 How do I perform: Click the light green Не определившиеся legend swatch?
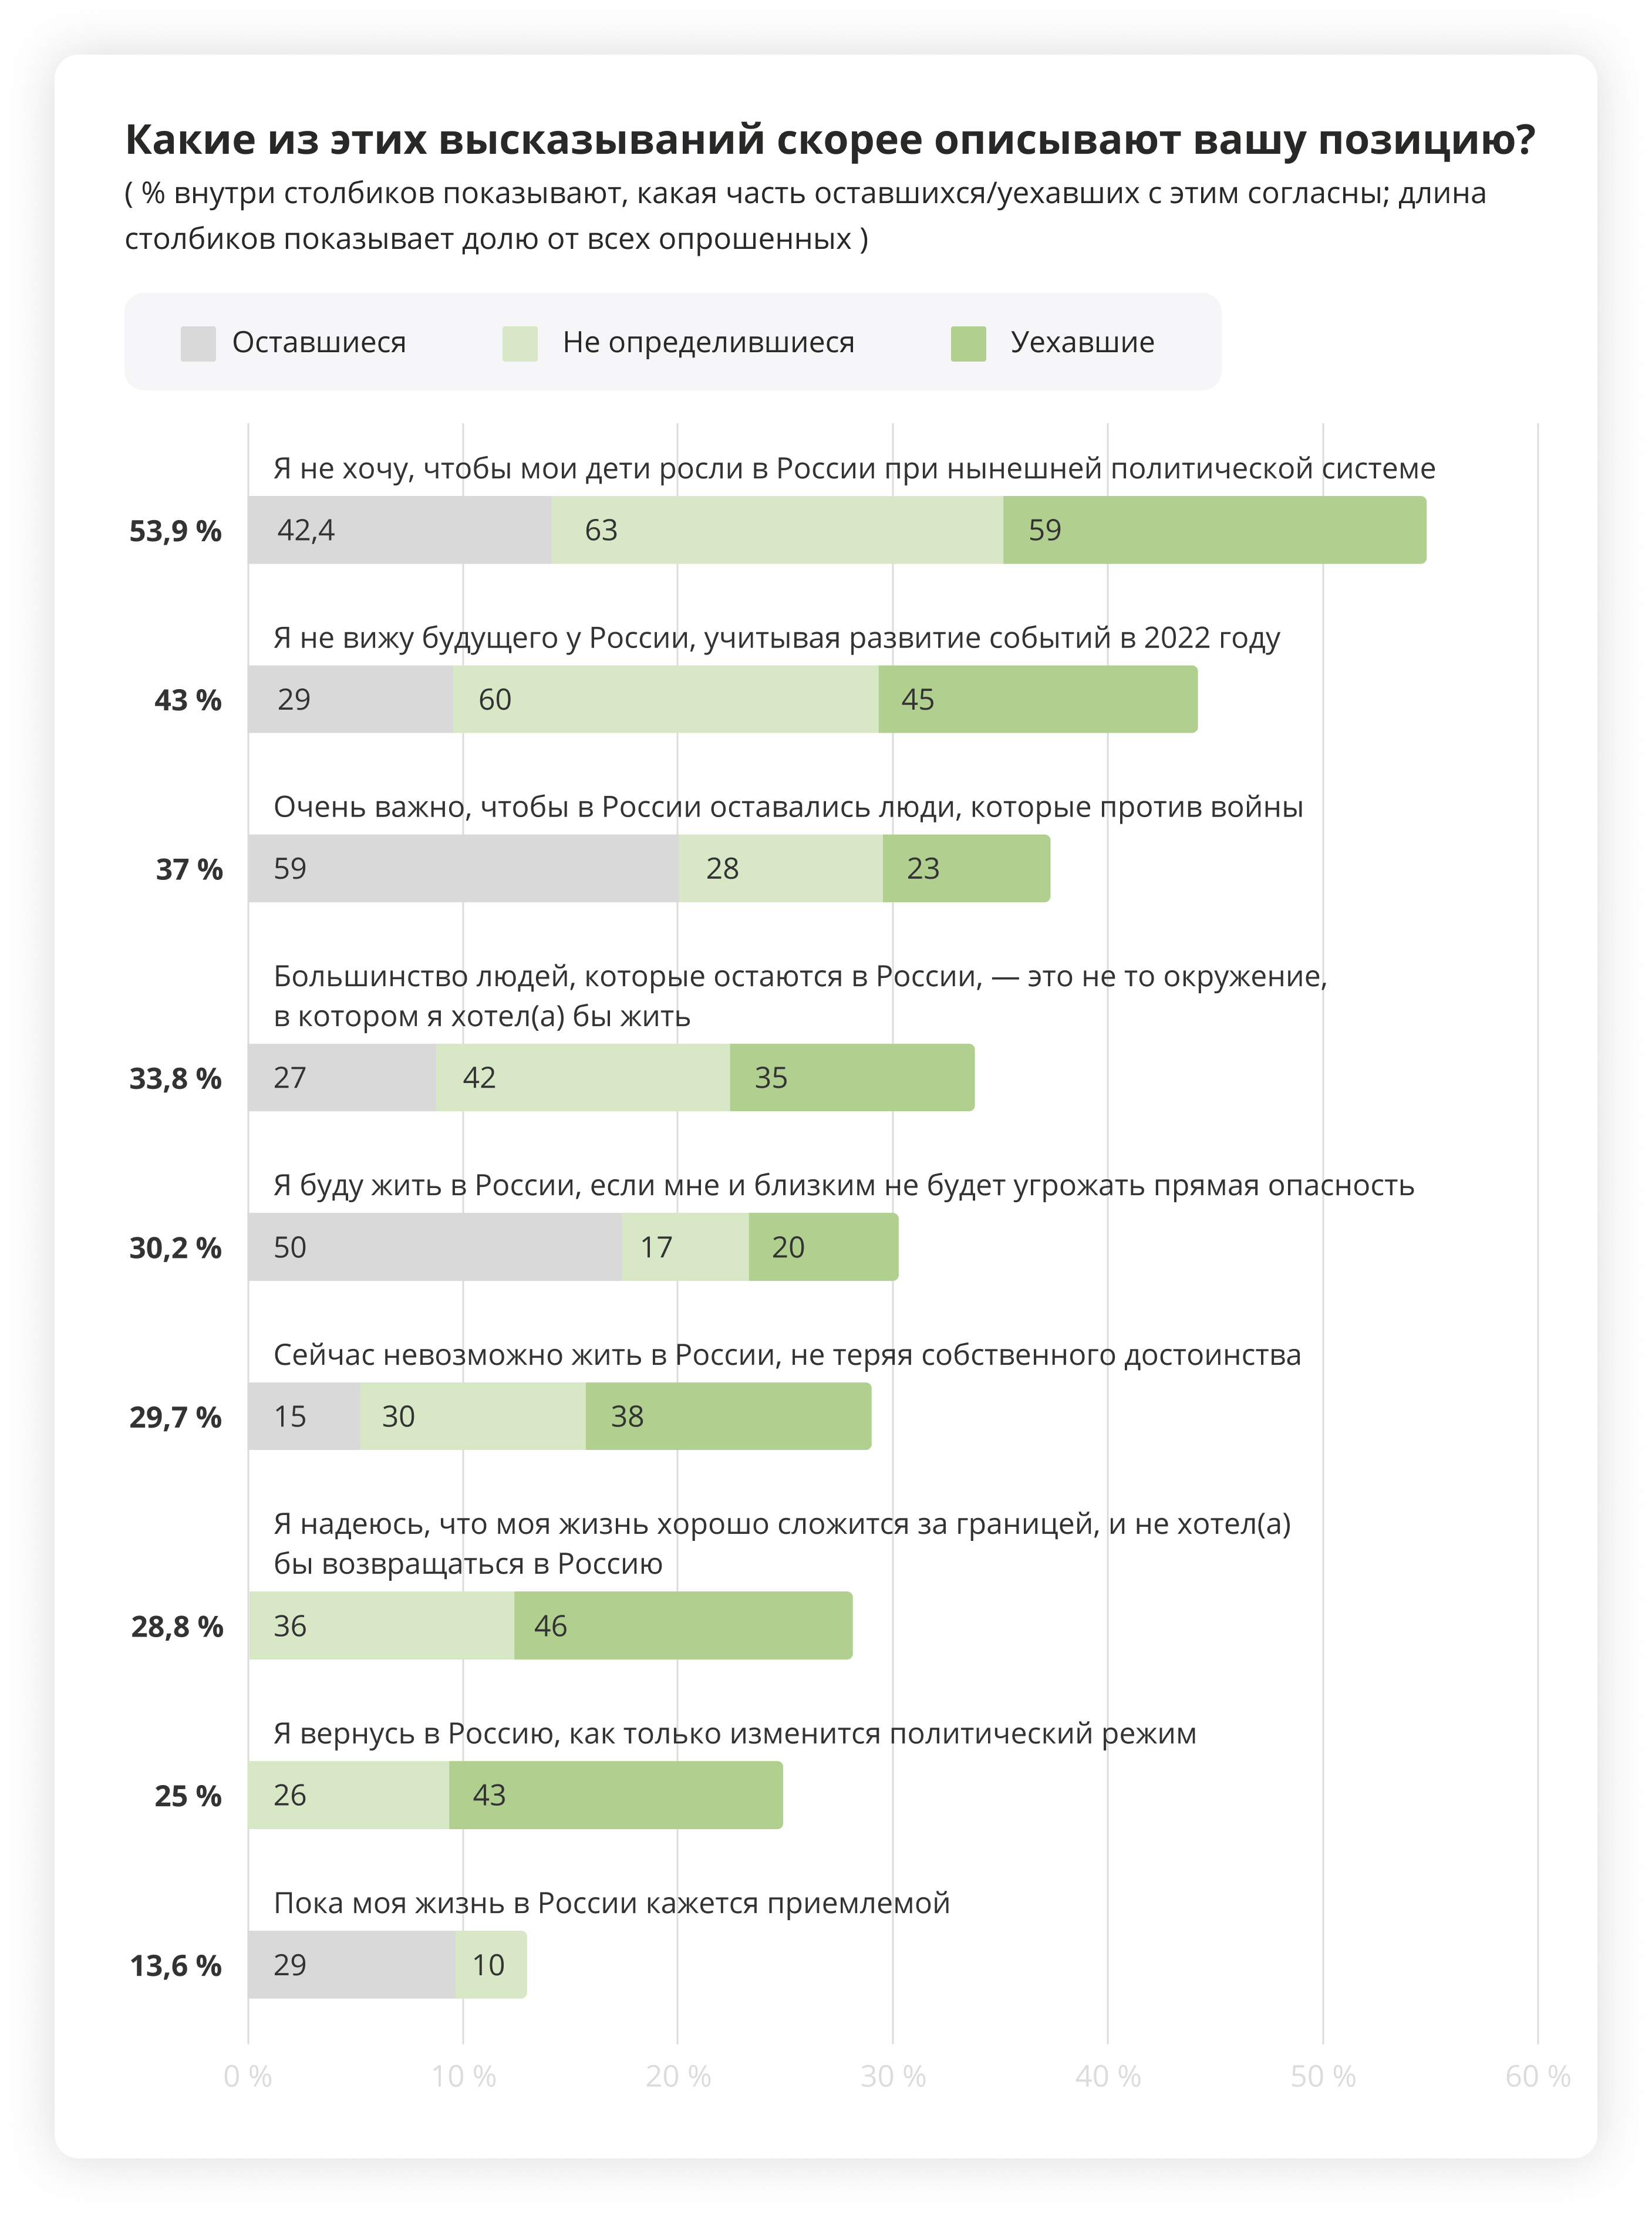pos(520,343)
